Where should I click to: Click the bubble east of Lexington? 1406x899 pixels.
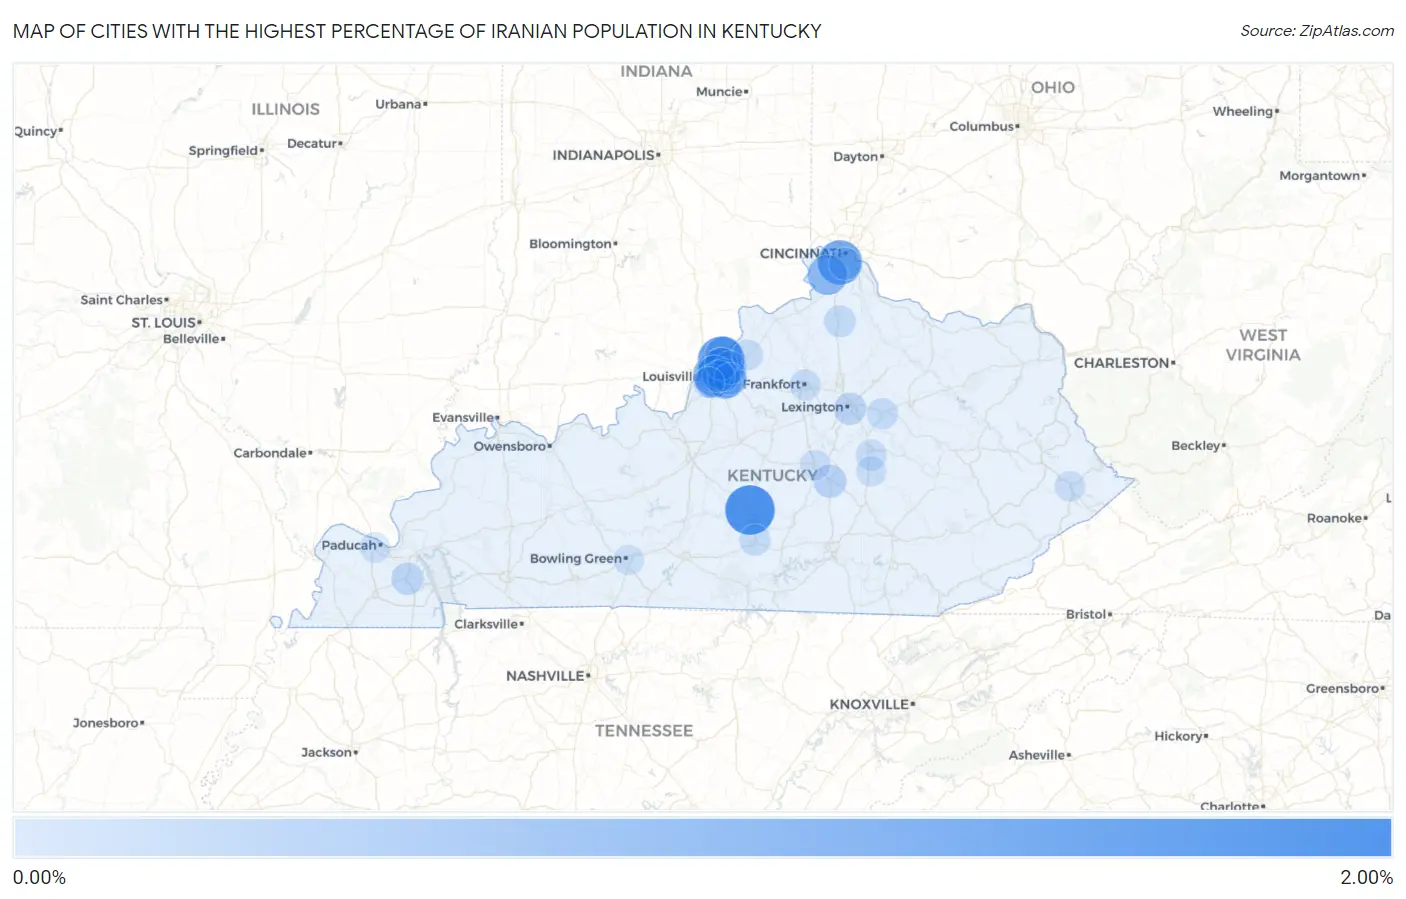tap(882, 413)
